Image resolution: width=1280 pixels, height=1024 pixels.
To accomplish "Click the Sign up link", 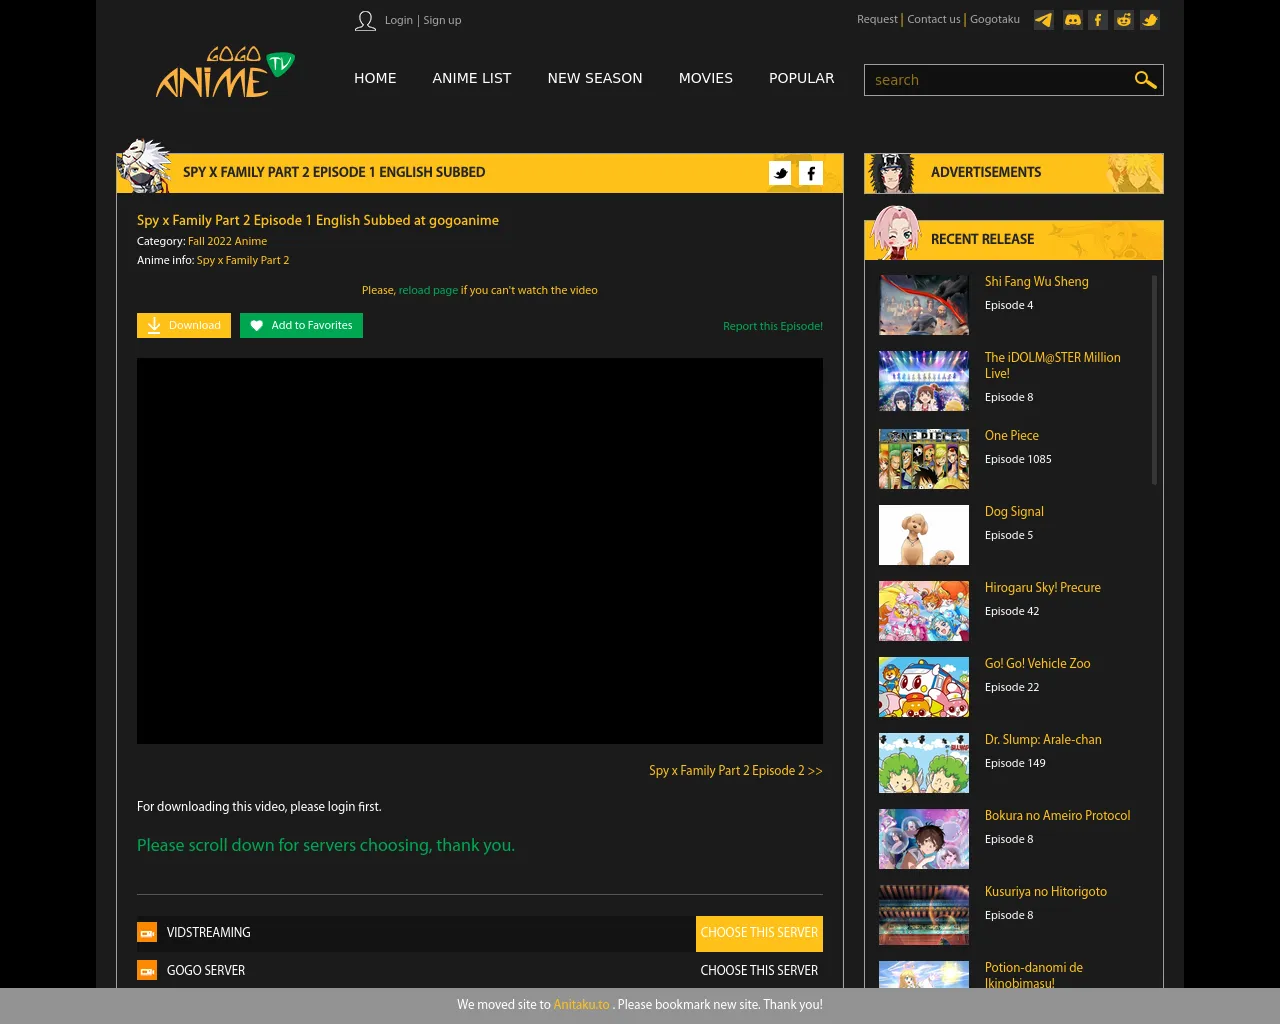I will 442,20.
